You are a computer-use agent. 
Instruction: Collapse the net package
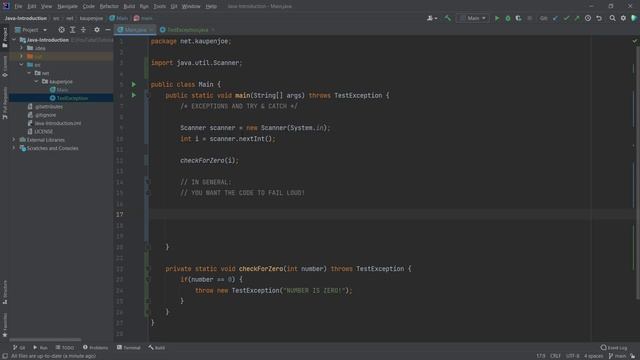coord(29,73)
